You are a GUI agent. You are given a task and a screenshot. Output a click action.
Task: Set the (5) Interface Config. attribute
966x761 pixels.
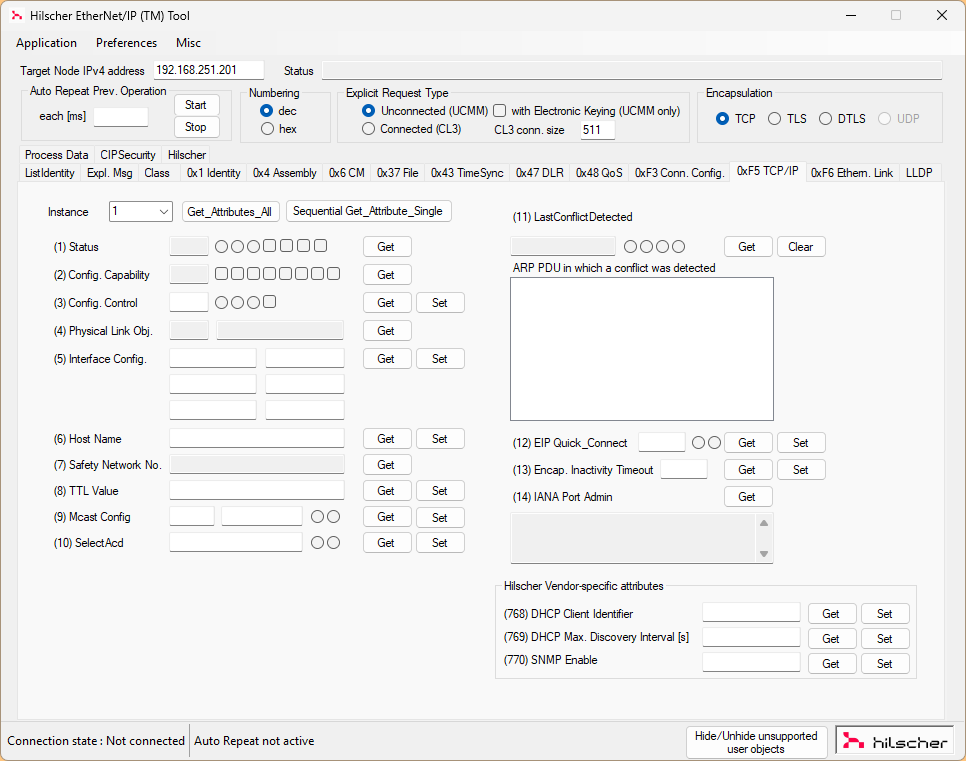click(x=440, y=359)
